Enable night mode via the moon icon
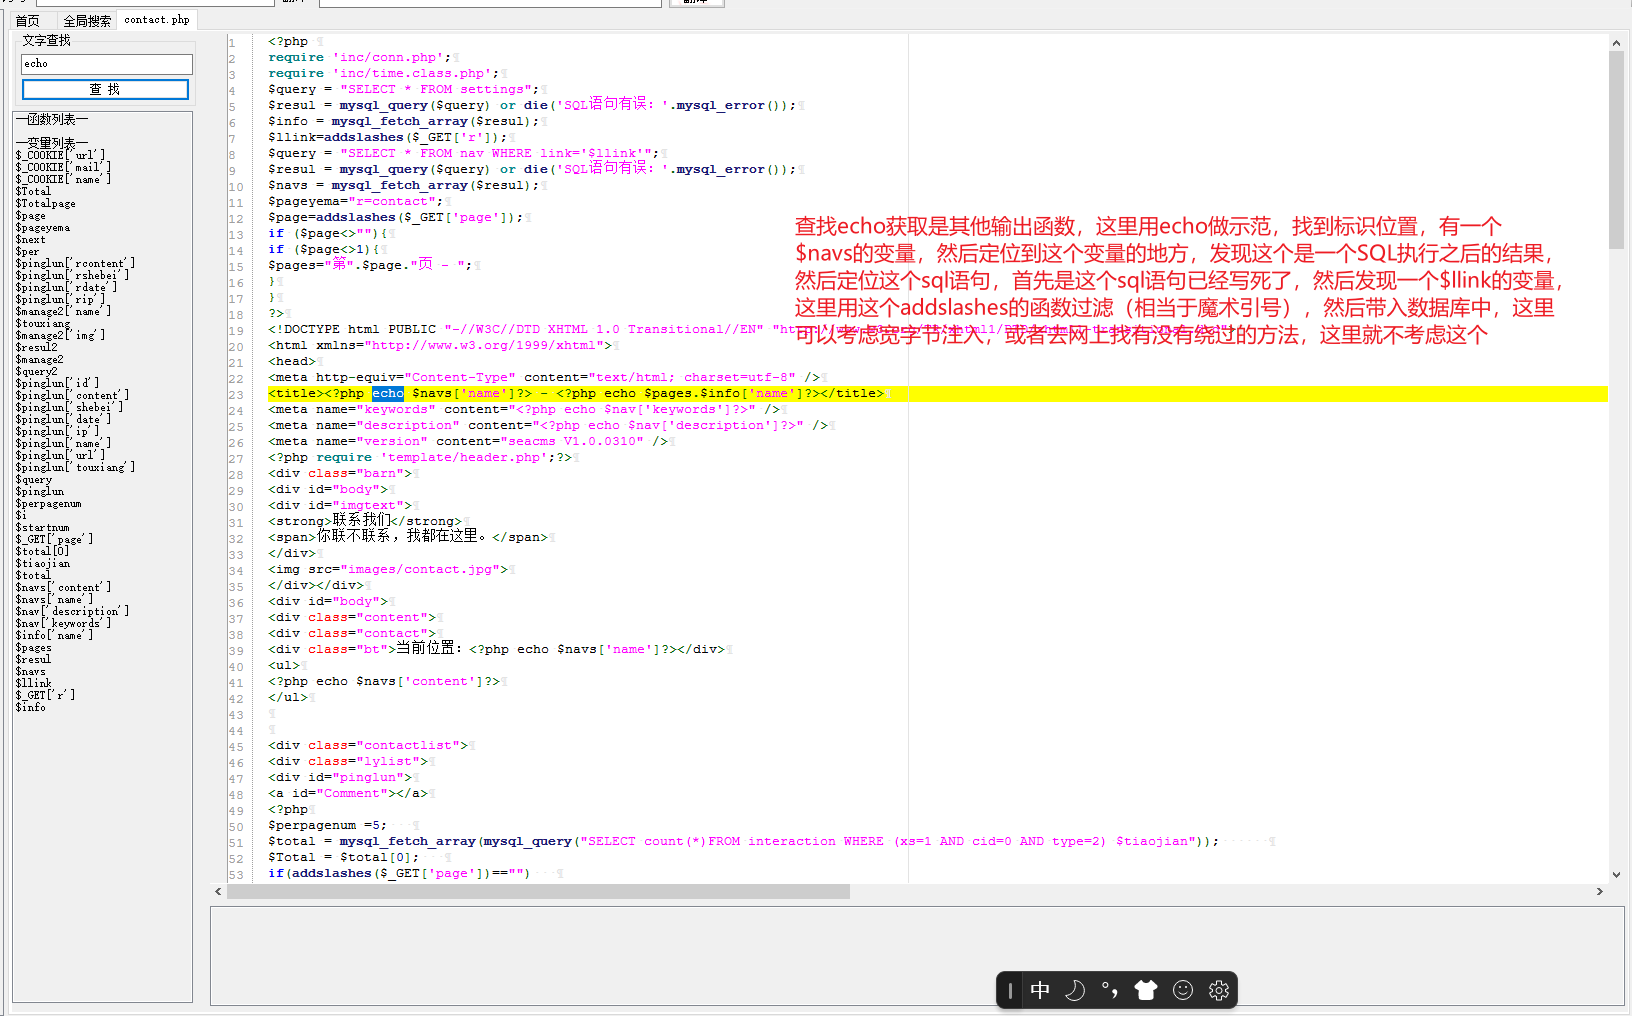 [x=1075, y=990]
